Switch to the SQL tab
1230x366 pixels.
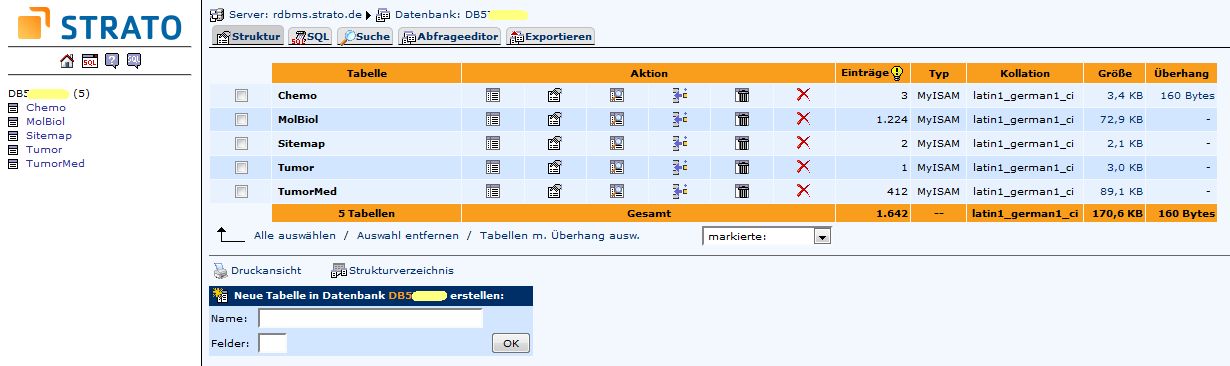310,37
